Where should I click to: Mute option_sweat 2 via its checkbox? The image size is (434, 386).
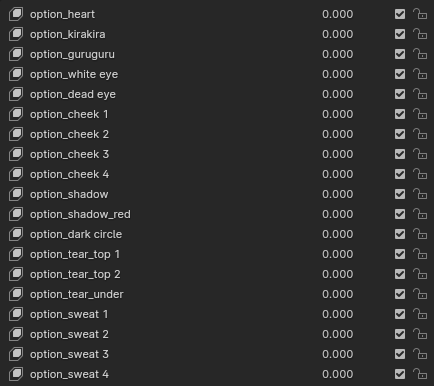(x=400, y=334)
